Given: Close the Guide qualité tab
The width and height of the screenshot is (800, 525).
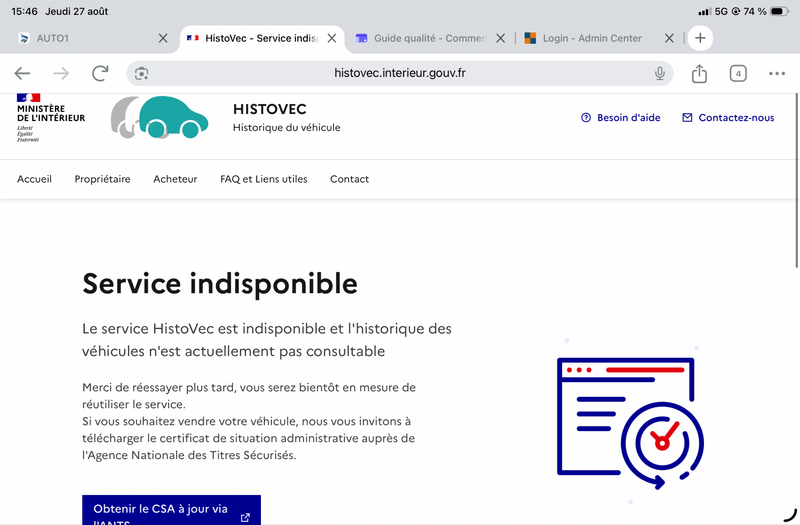Looking at the screenshot, I should click(501, 38).
